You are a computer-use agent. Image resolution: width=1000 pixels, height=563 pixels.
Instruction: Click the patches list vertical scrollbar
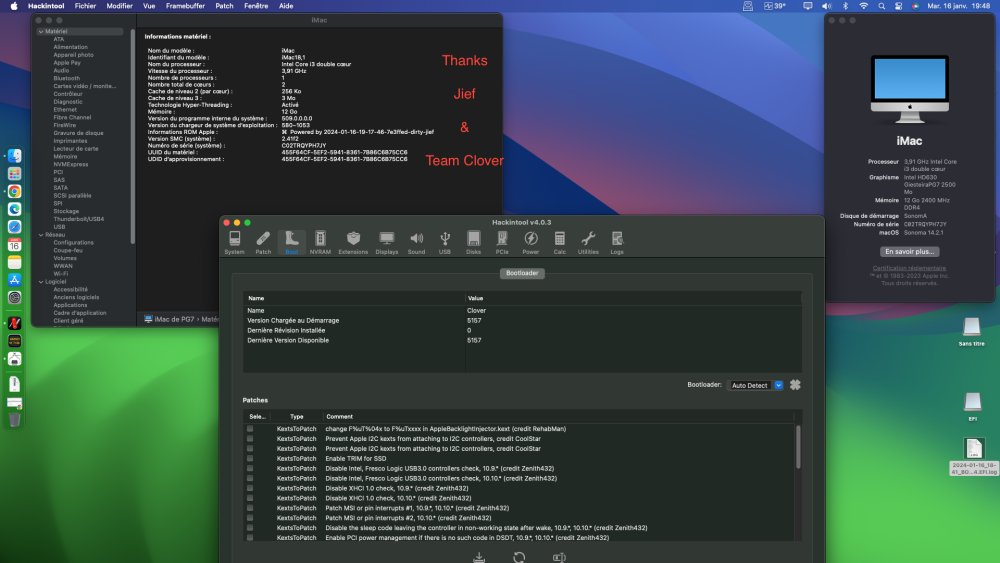(x=798, y=446)
